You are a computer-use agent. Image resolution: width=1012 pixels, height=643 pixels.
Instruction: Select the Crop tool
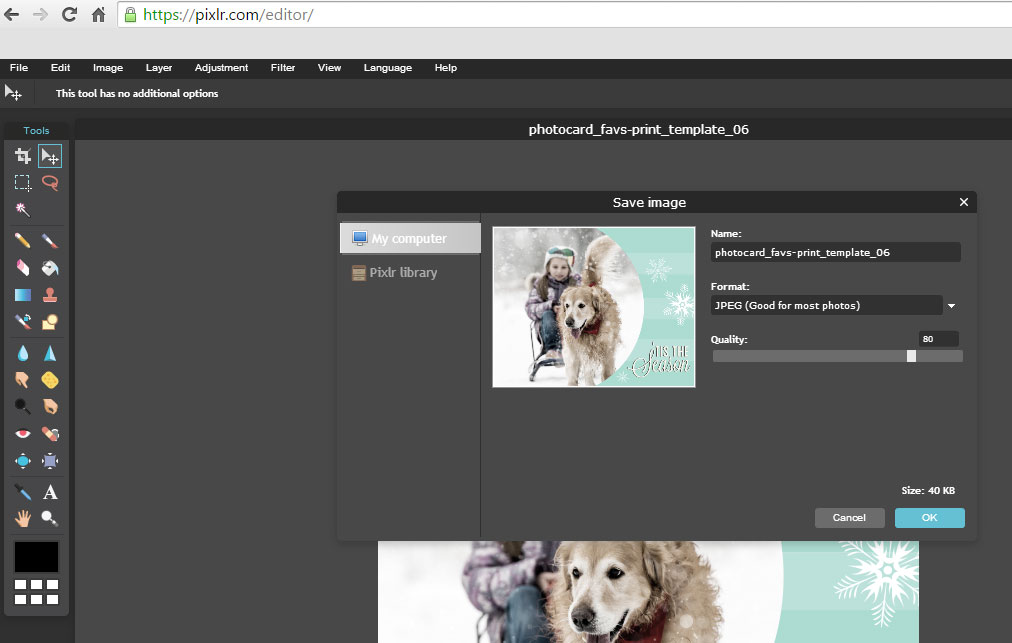coord(22,156)
